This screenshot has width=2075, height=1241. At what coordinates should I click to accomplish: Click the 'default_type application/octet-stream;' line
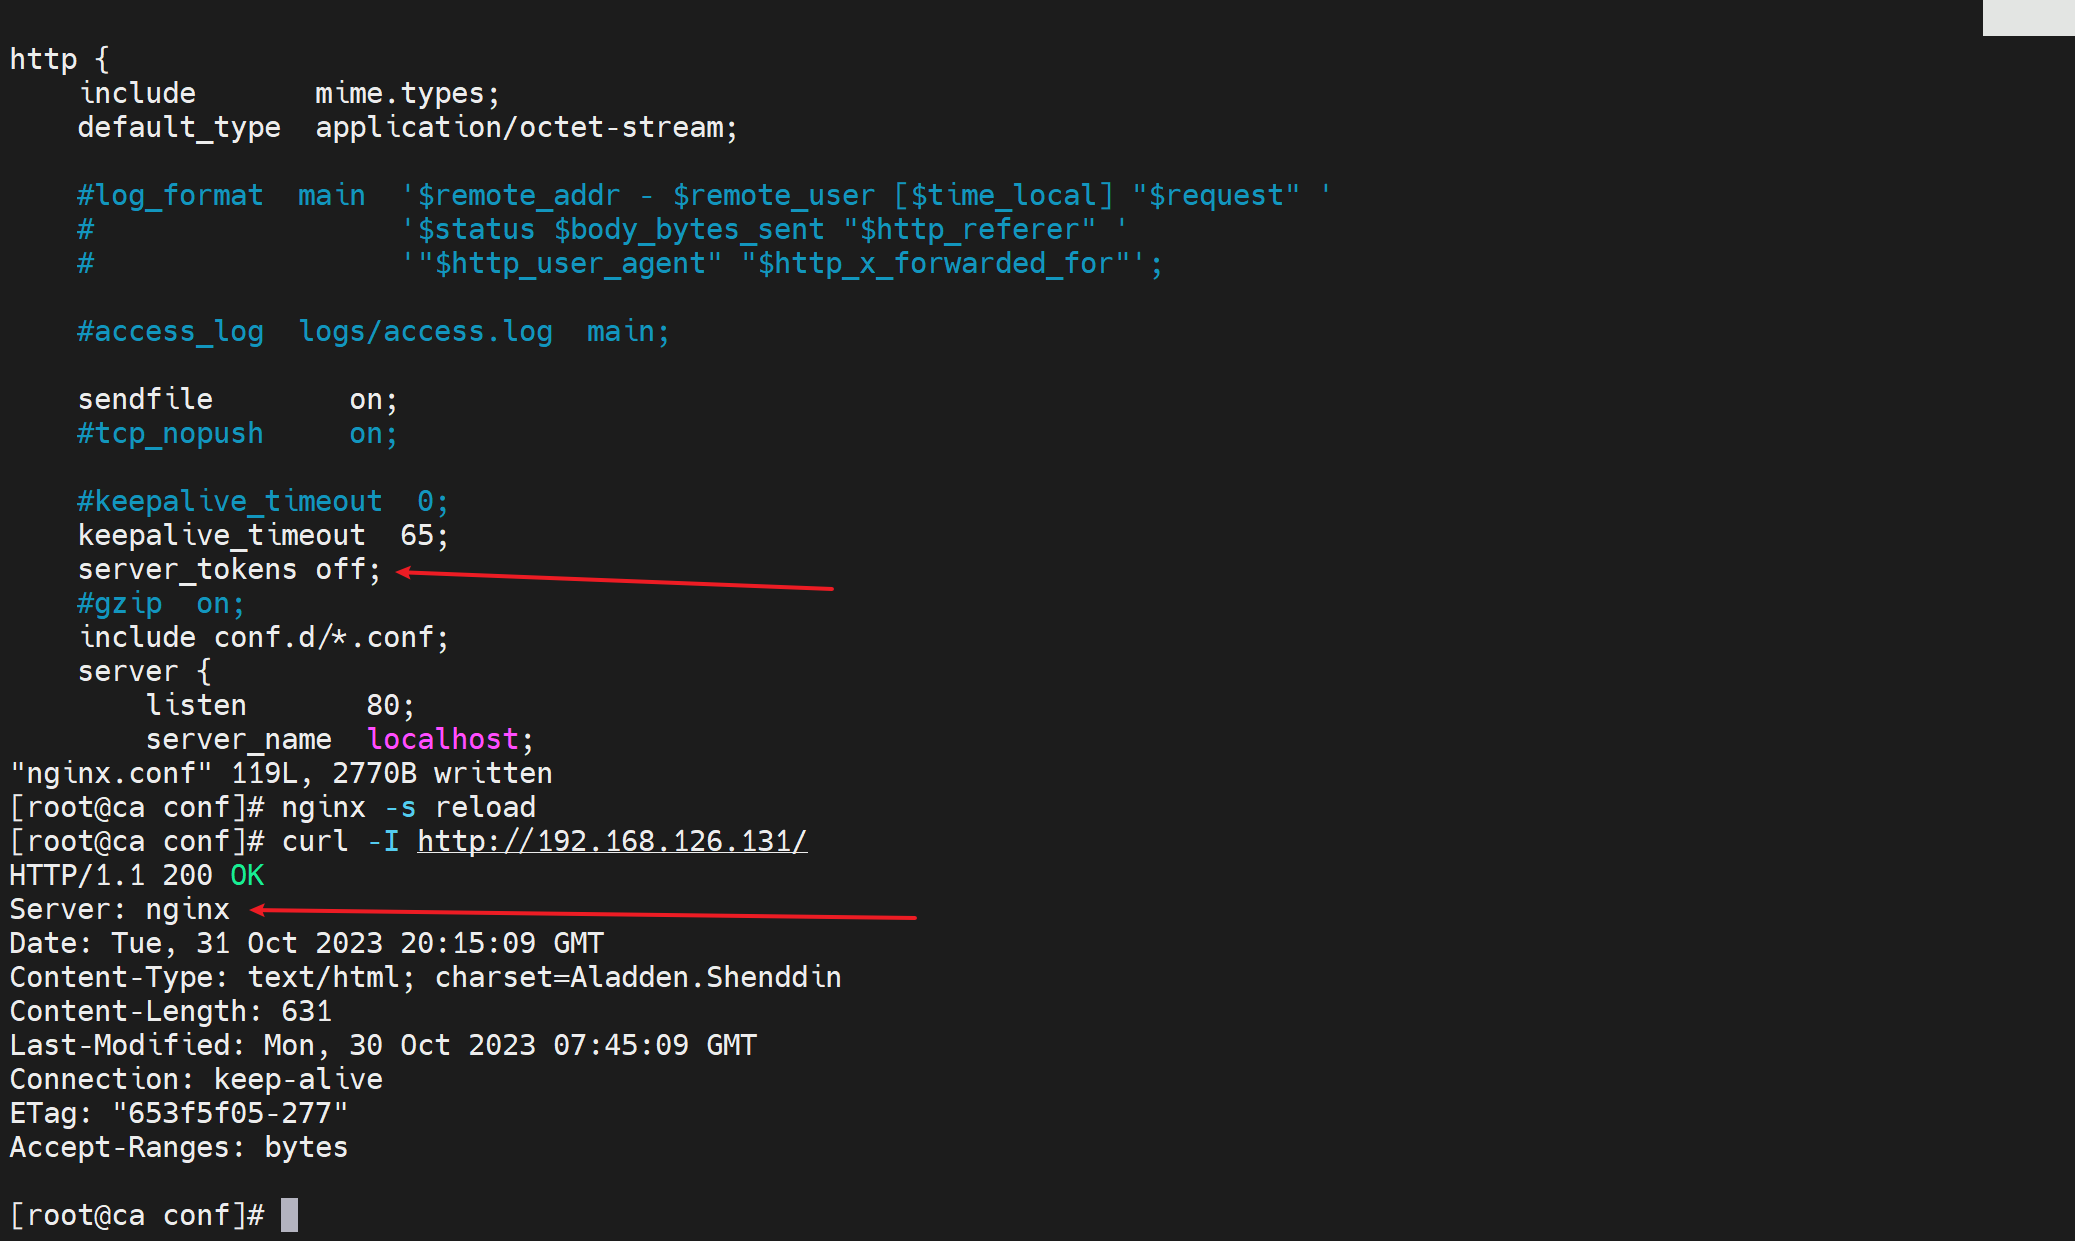(x=407, y=127)
